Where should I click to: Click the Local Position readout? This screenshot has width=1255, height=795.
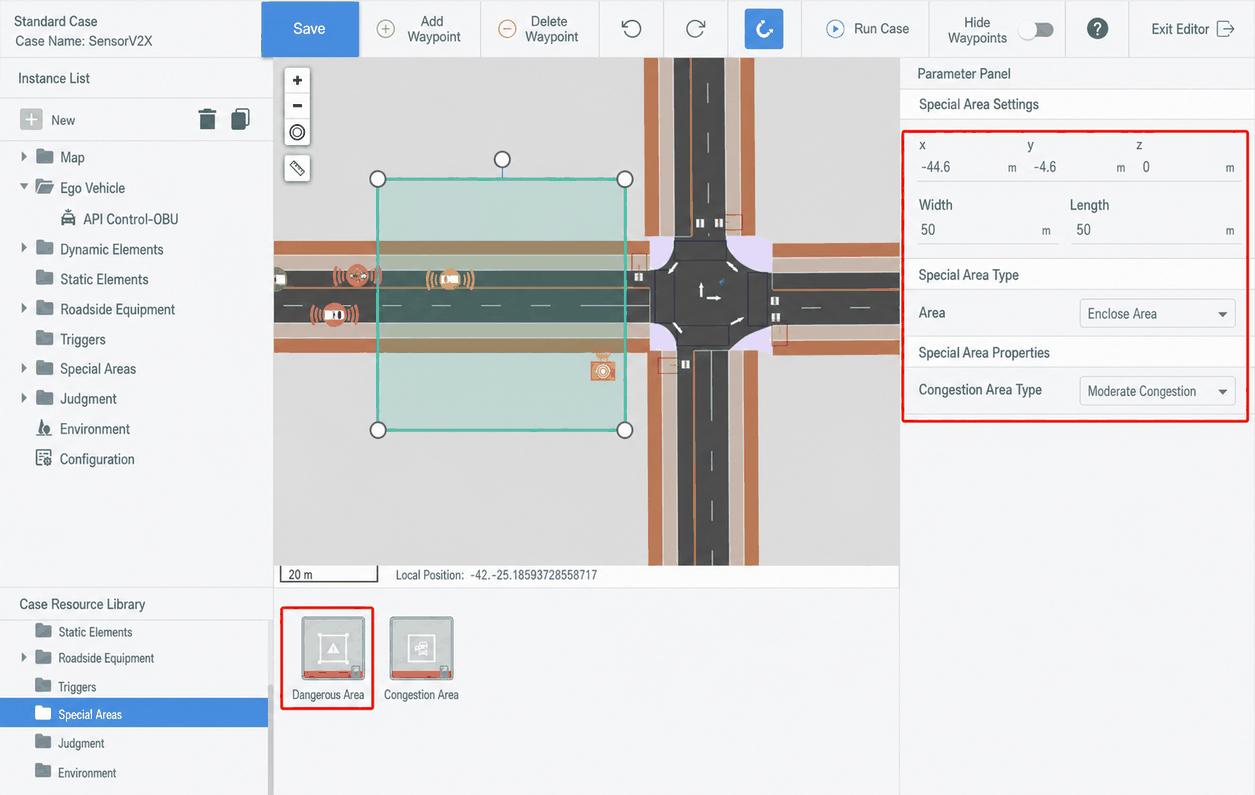point(496,575)
